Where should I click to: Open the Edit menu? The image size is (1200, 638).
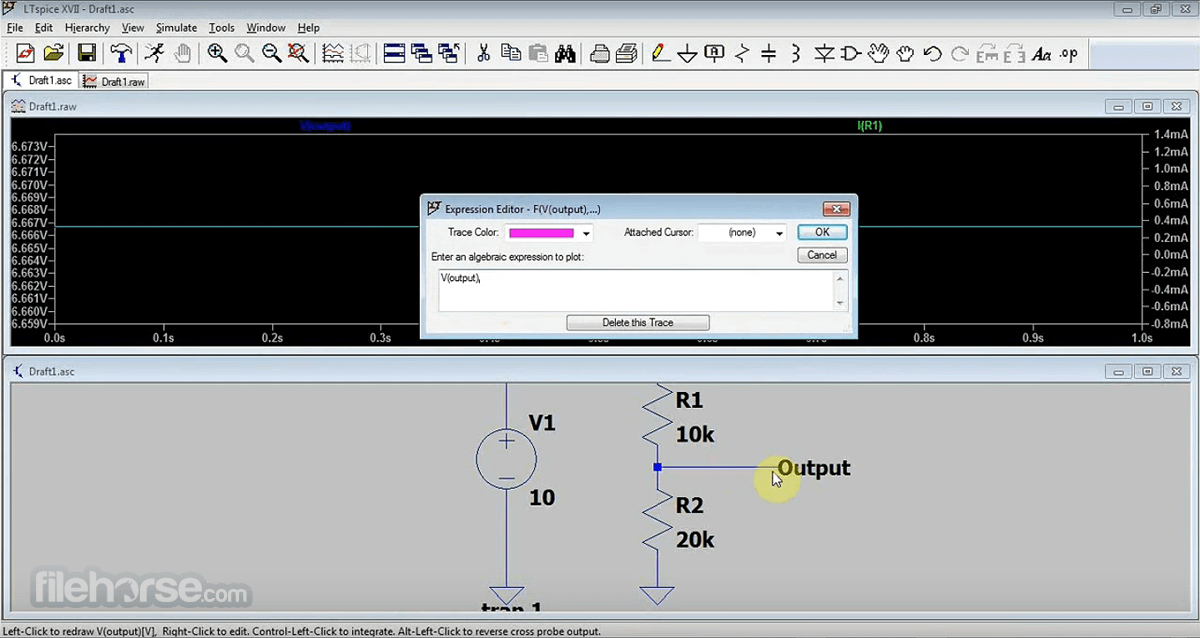(44, 28)
